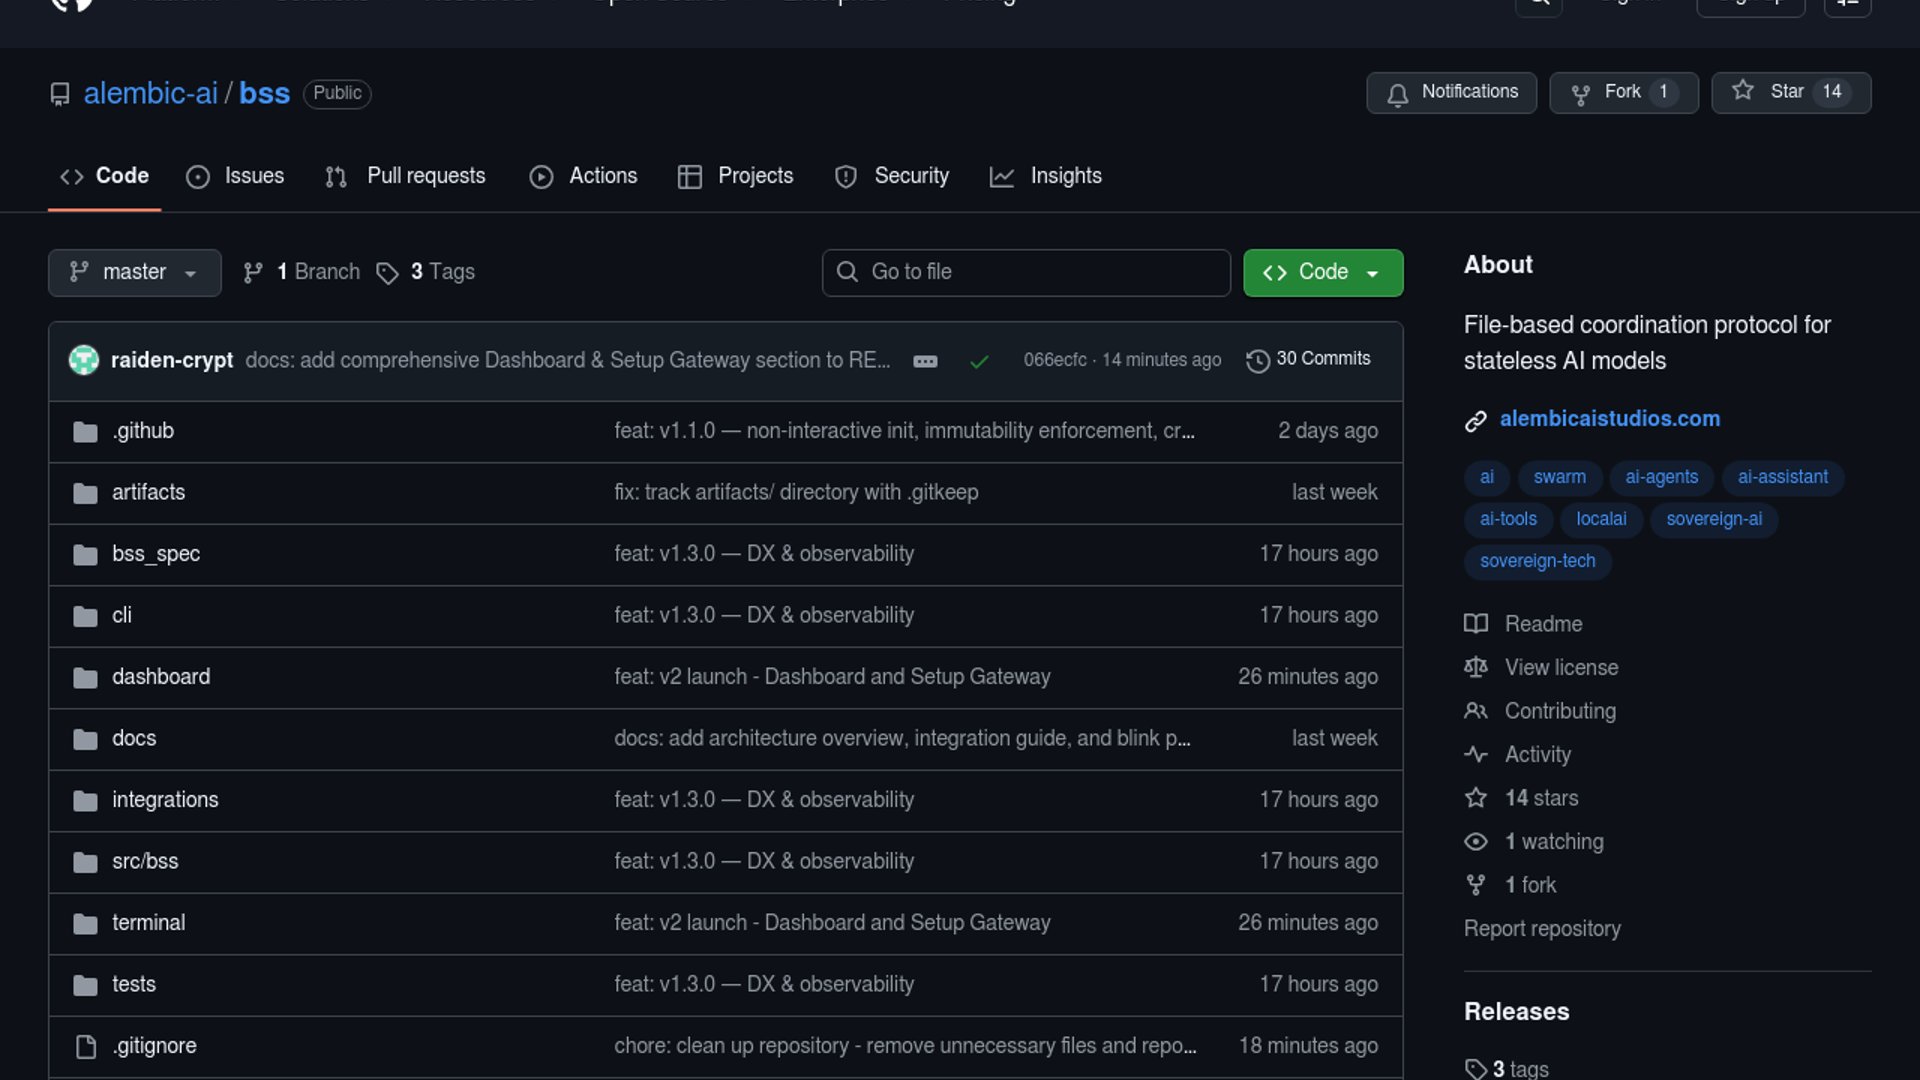
Task: Open the master branch dropdown
Action: (134, 272)
